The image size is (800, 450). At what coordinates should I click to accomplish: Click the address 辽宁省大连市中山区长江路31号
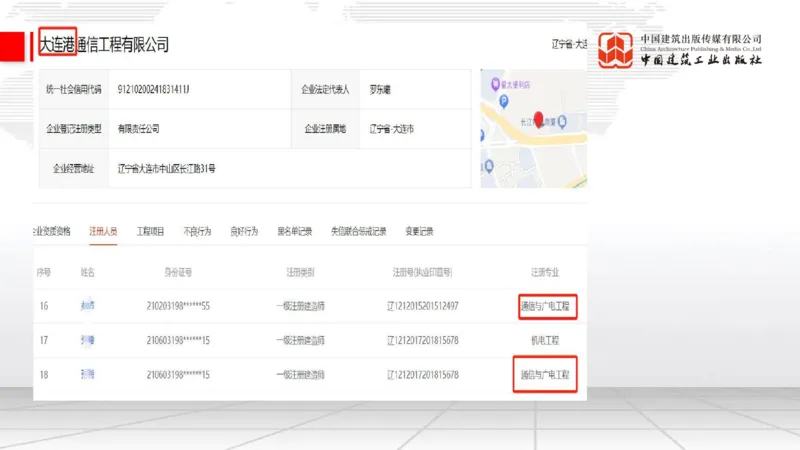(x=166, y=168)
